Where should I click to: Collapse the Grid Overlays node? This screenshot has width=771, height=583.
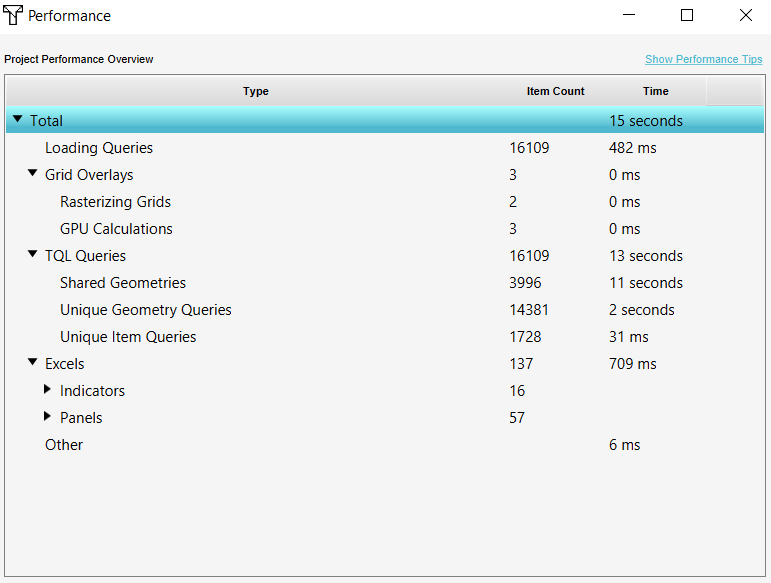tap(33, 174)
